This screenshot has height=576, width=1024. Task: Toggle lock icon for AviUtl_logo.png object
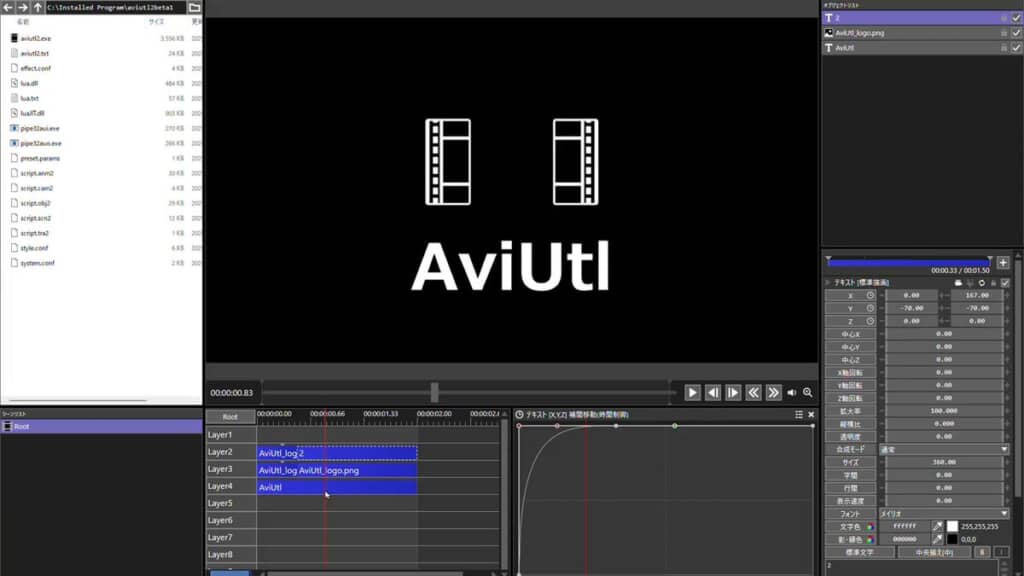click(x=1004, y=33)
